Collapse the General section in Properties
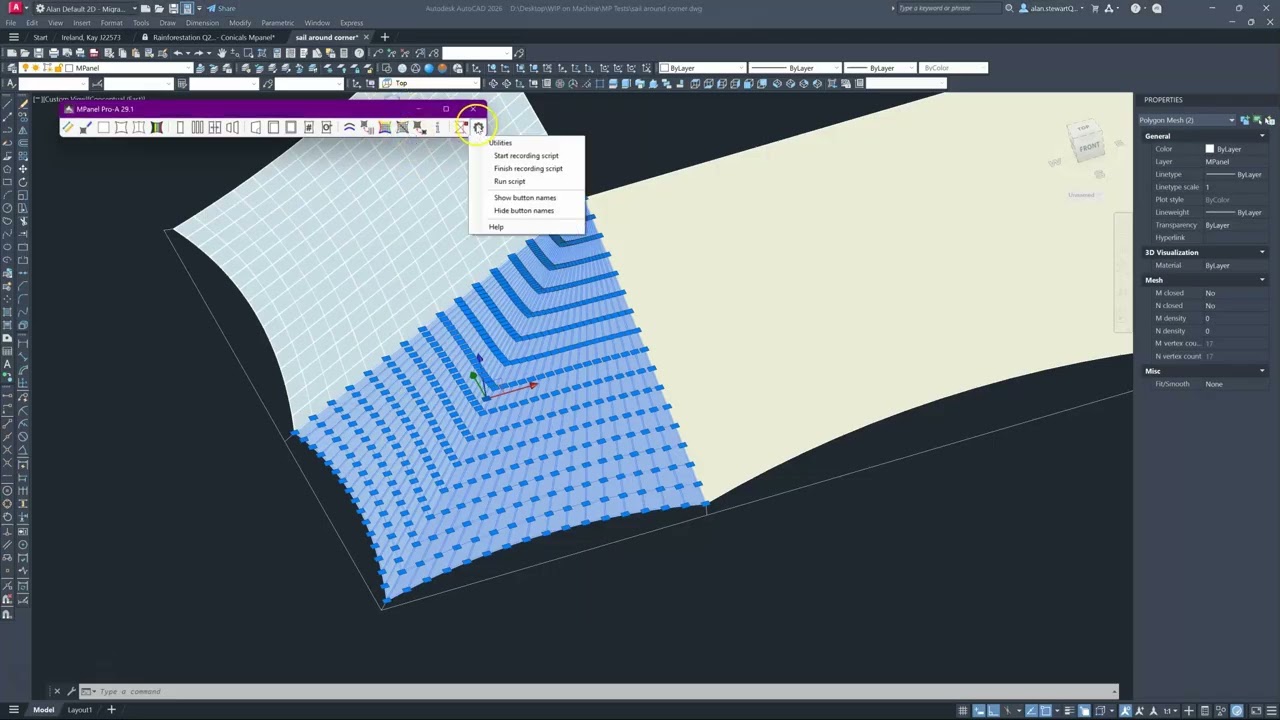Screen dimensions: 1280x720 pyautogui.click(x=1262, y=136)
